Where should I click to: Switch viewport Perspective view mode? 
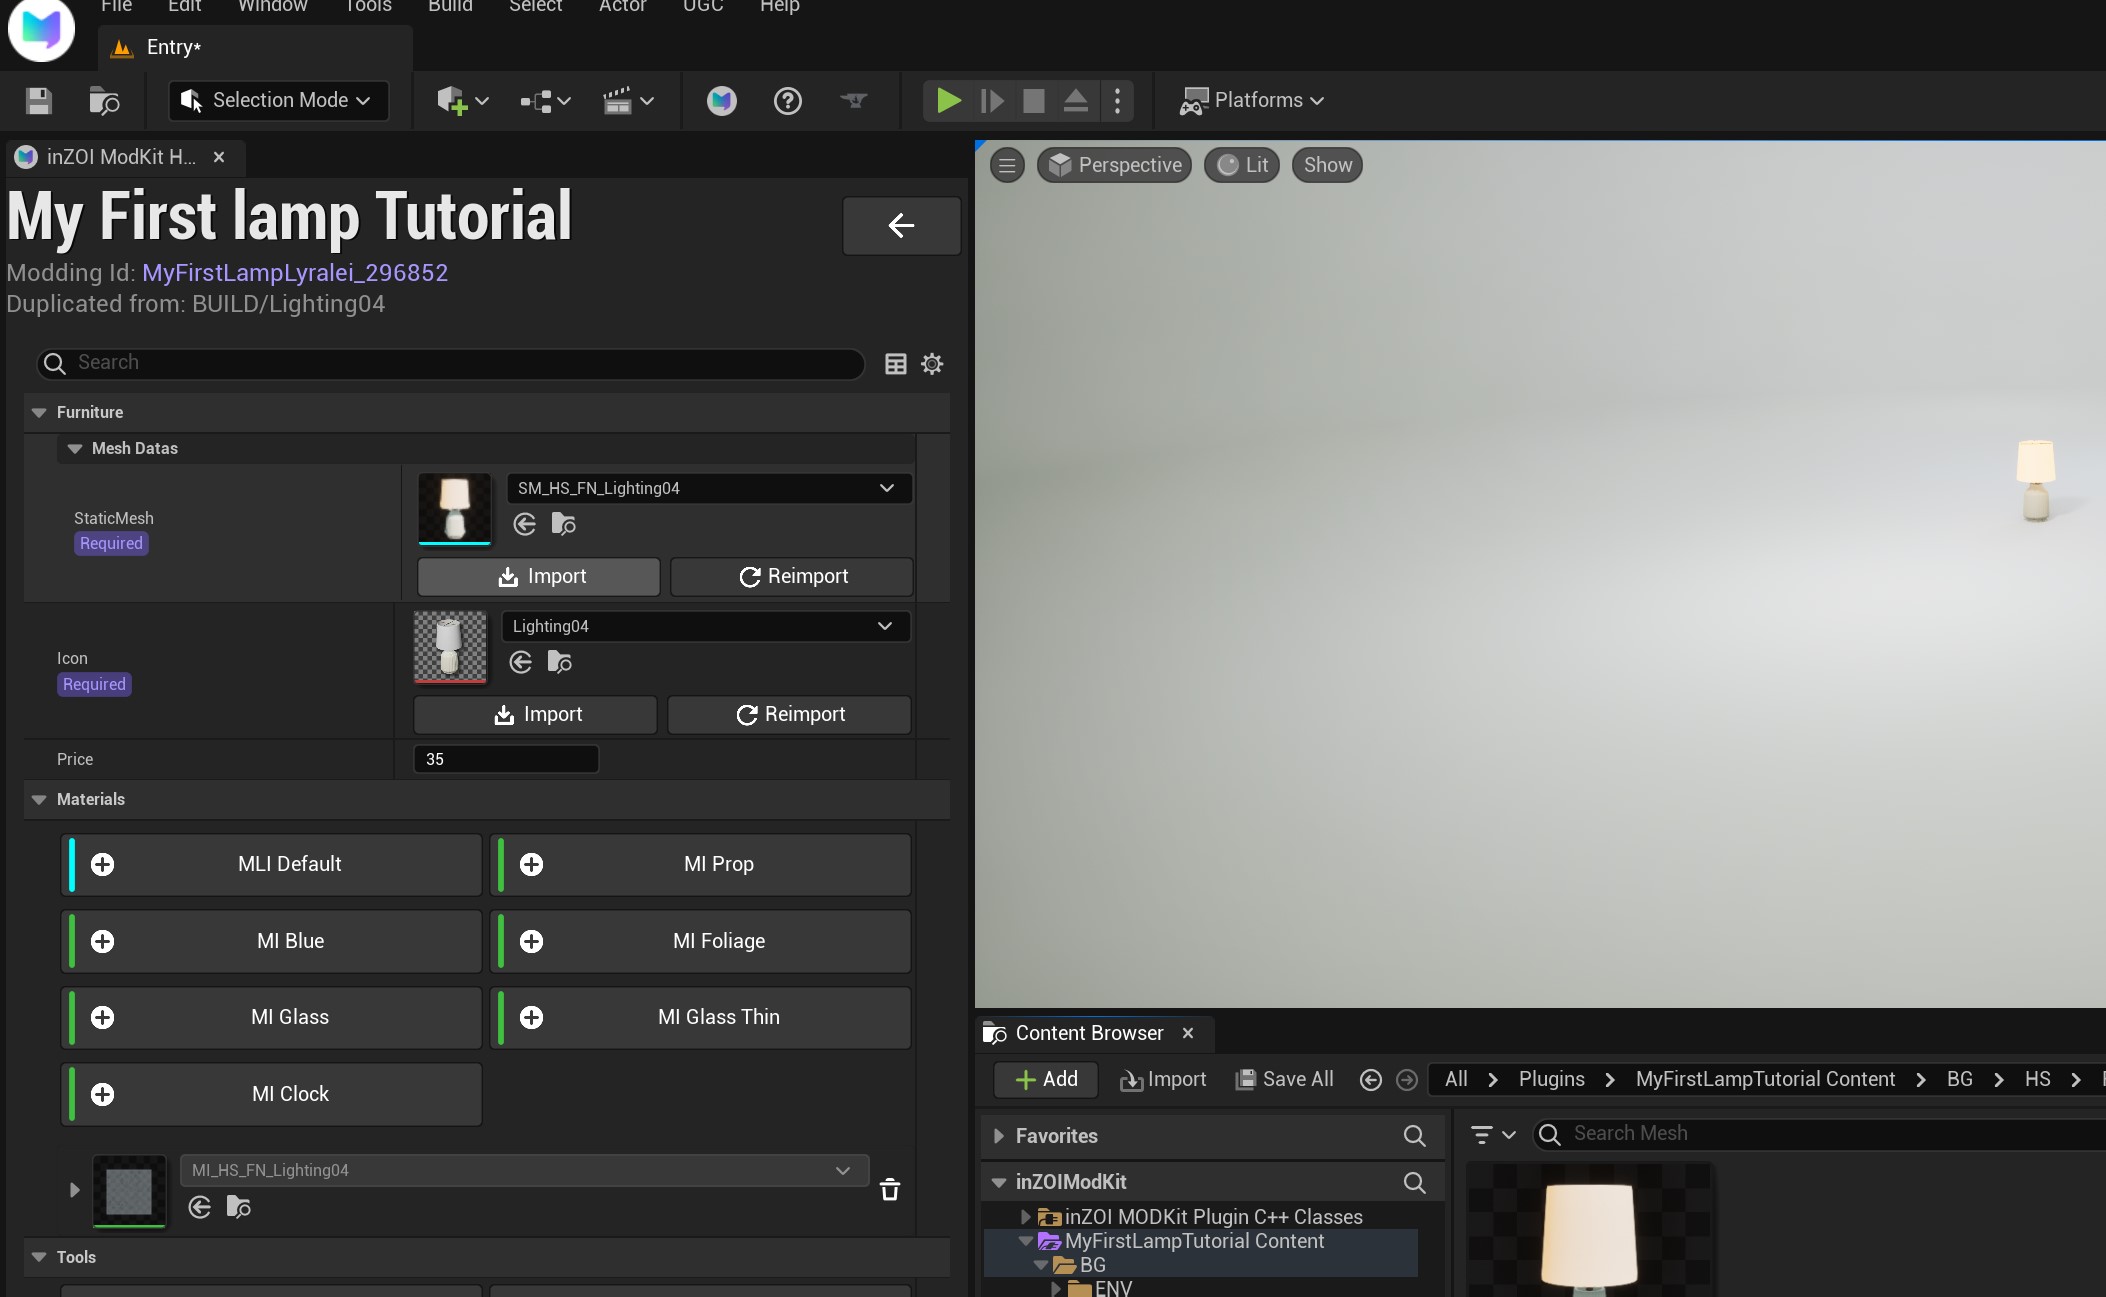pos(1115,165)
